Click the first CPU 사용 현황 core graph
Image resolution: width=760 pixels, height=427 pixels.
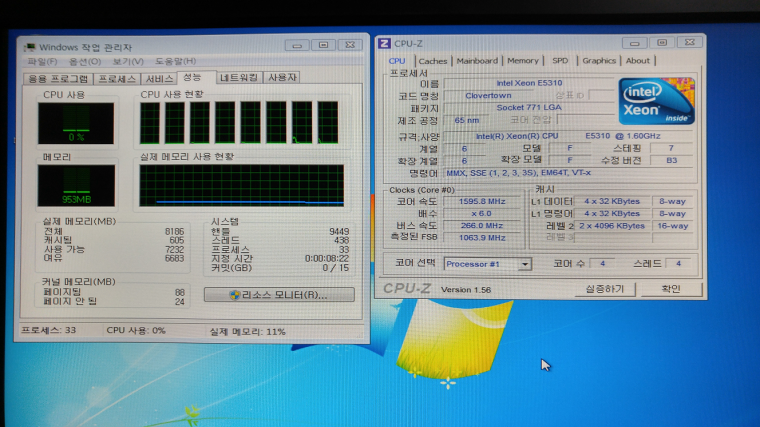click(149, 122)
